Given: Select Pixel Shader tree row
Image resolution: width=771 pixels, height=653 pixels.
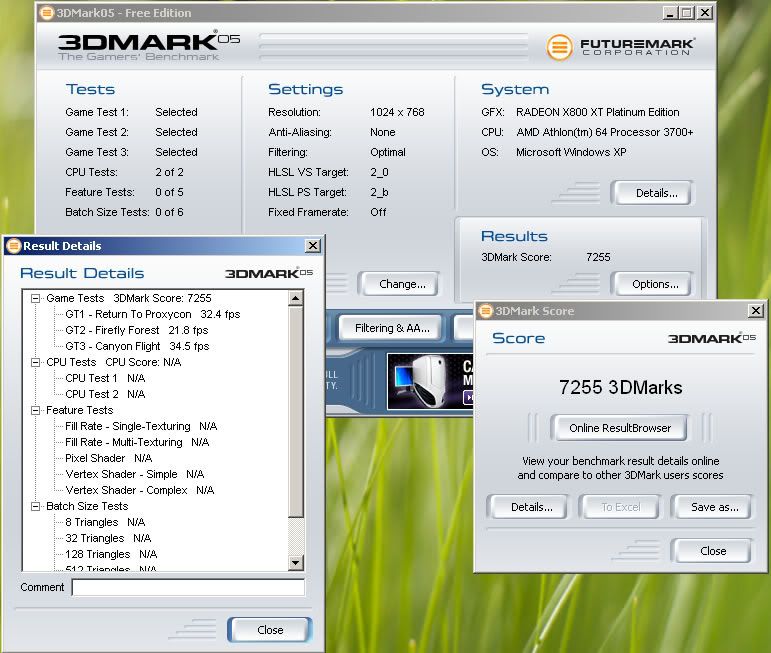Looking at the screenshot, I should [109, 458].
